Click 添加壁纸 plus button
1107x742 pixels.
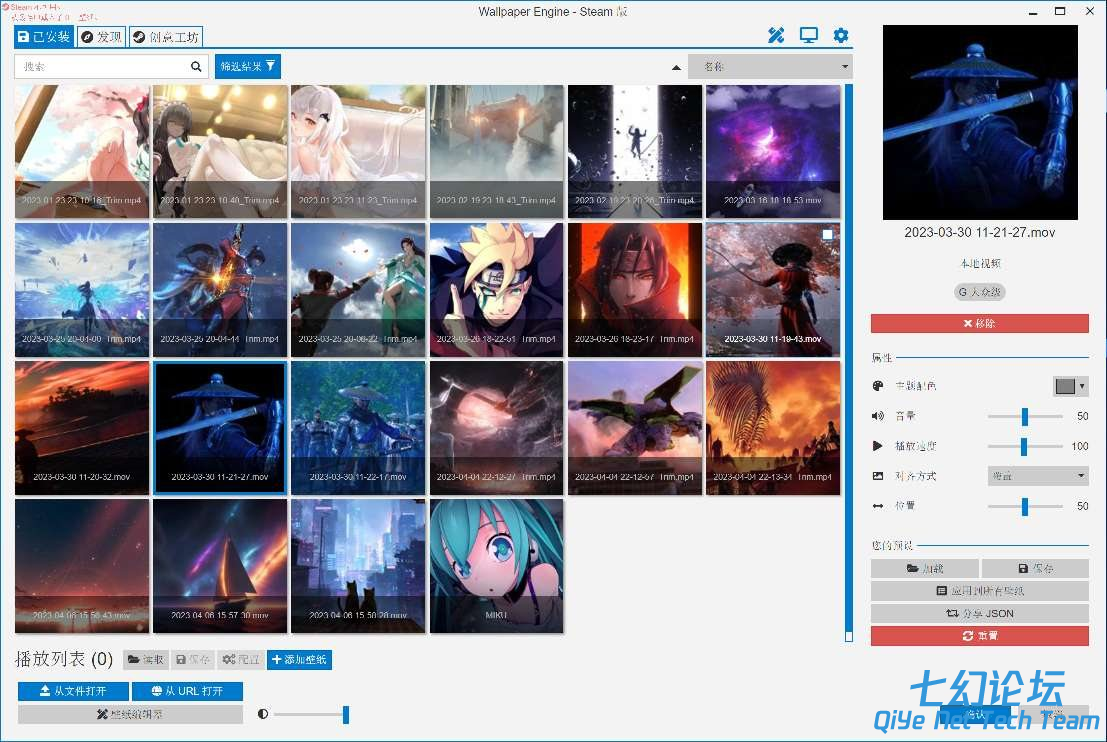(x=299, y=659)
